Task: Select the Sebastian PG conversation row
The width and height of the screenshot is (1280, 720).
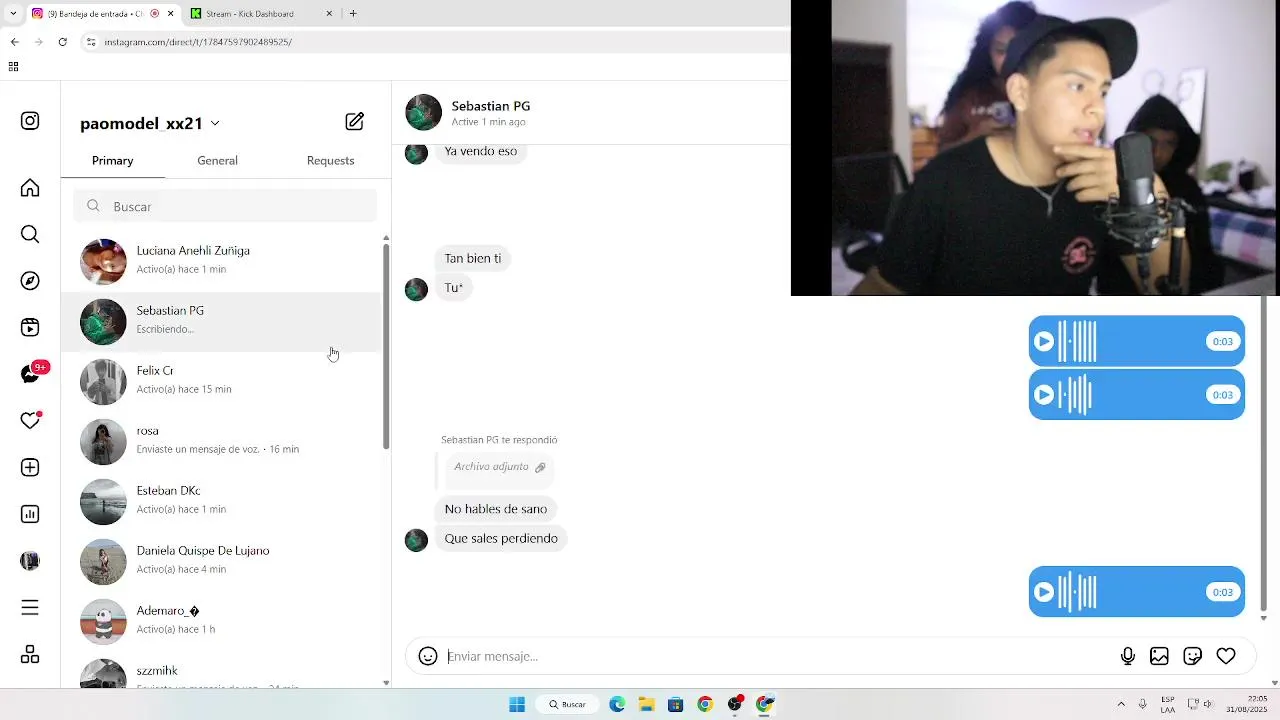Action: click(x=220, y=321)
